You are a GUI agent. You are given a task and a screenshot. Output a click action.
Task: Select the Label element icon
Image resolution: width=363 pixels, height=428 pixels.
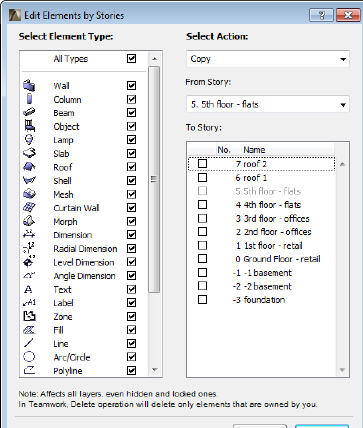(x=29, y=303)
